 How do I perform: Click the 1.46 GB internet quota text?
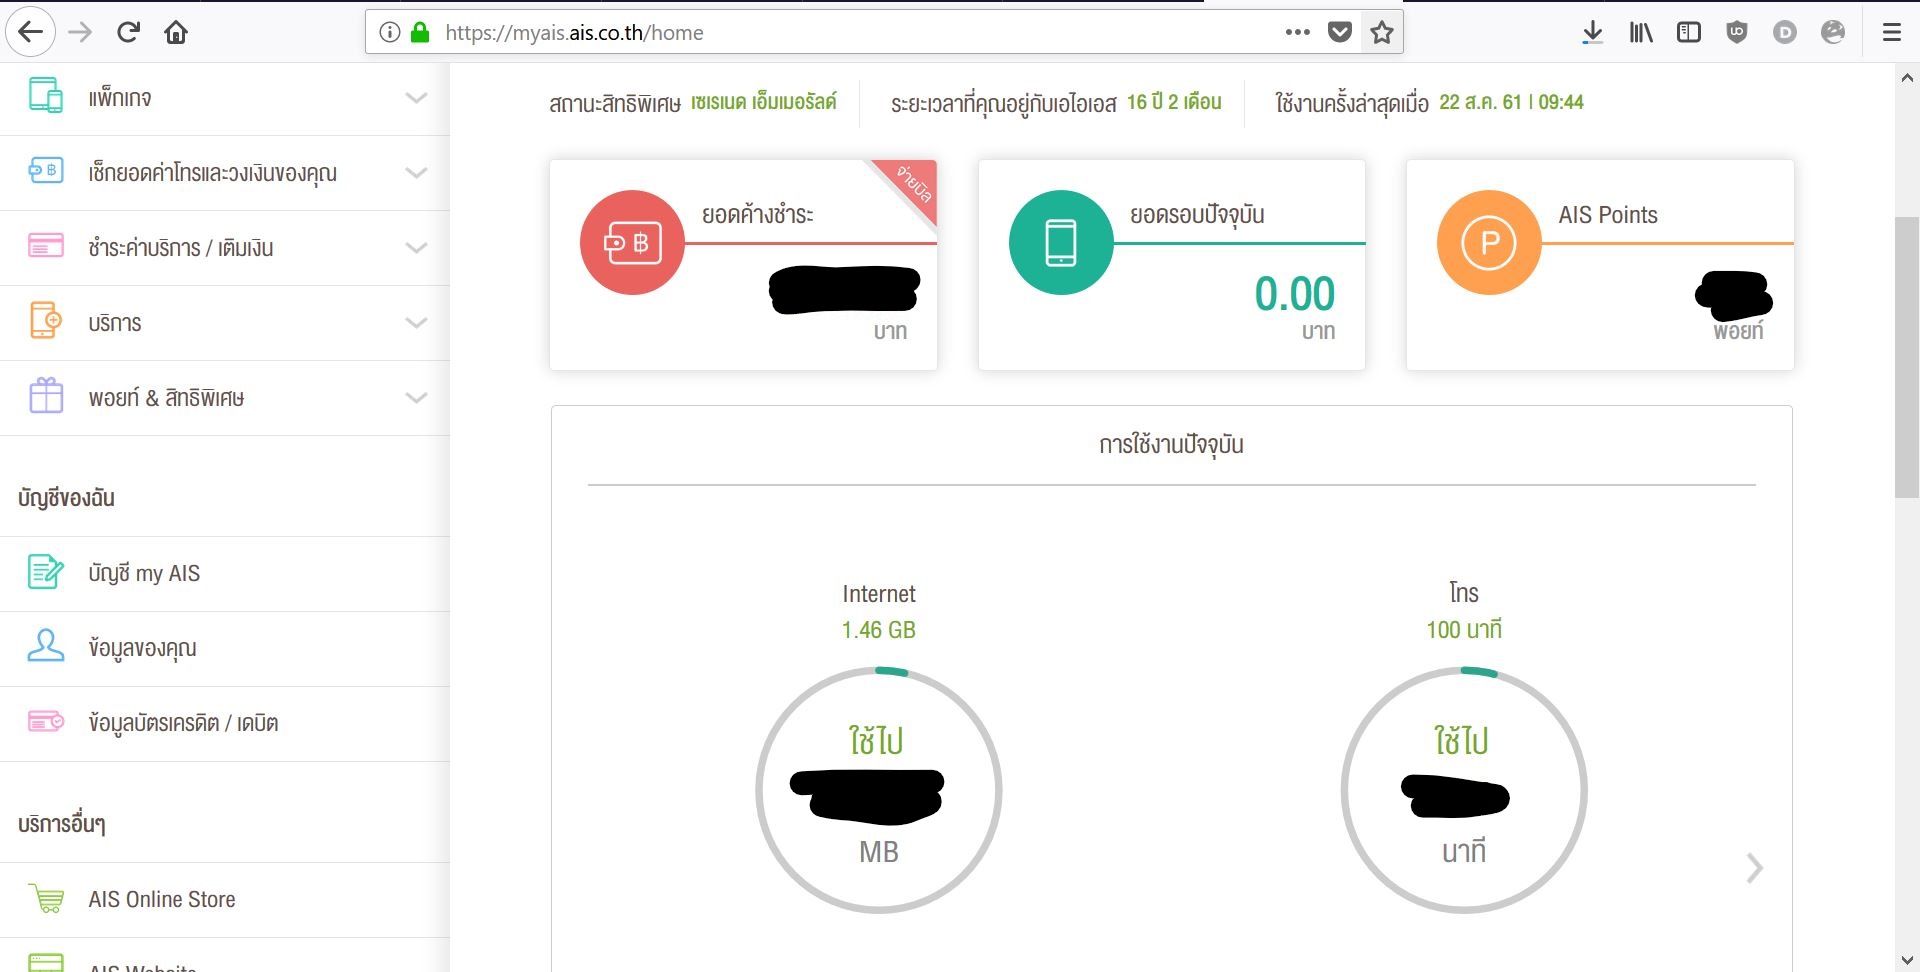point(879,630)
